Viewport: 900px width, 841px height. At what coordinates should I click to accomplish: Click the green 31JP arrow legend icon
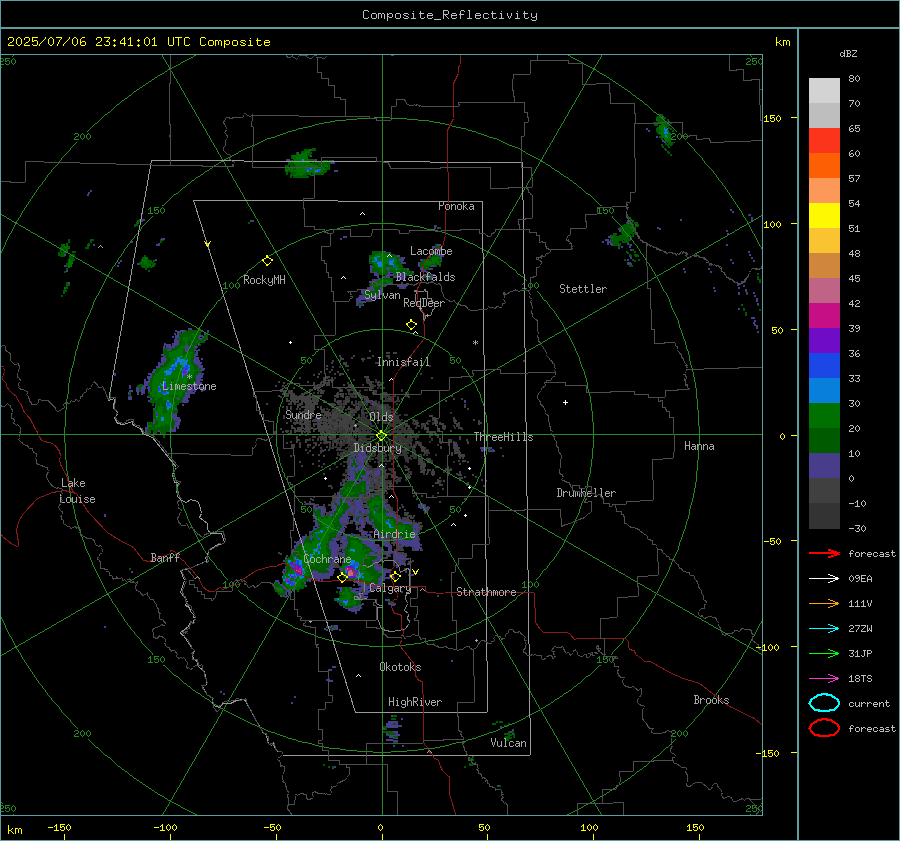[824, 653]
